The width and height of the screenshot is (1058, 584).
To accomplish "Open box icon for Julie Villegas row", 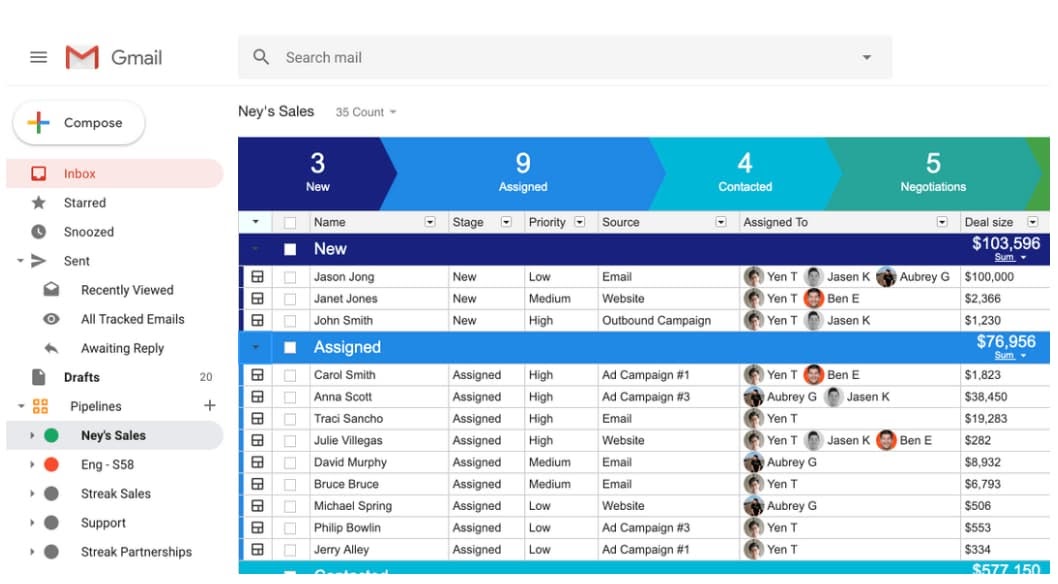I will coord(257,440).
